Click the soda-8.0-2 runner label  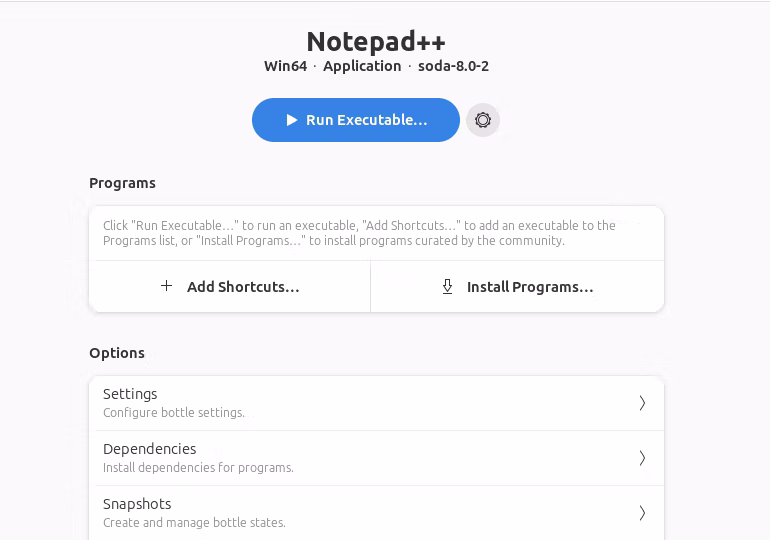coord(453,66)
